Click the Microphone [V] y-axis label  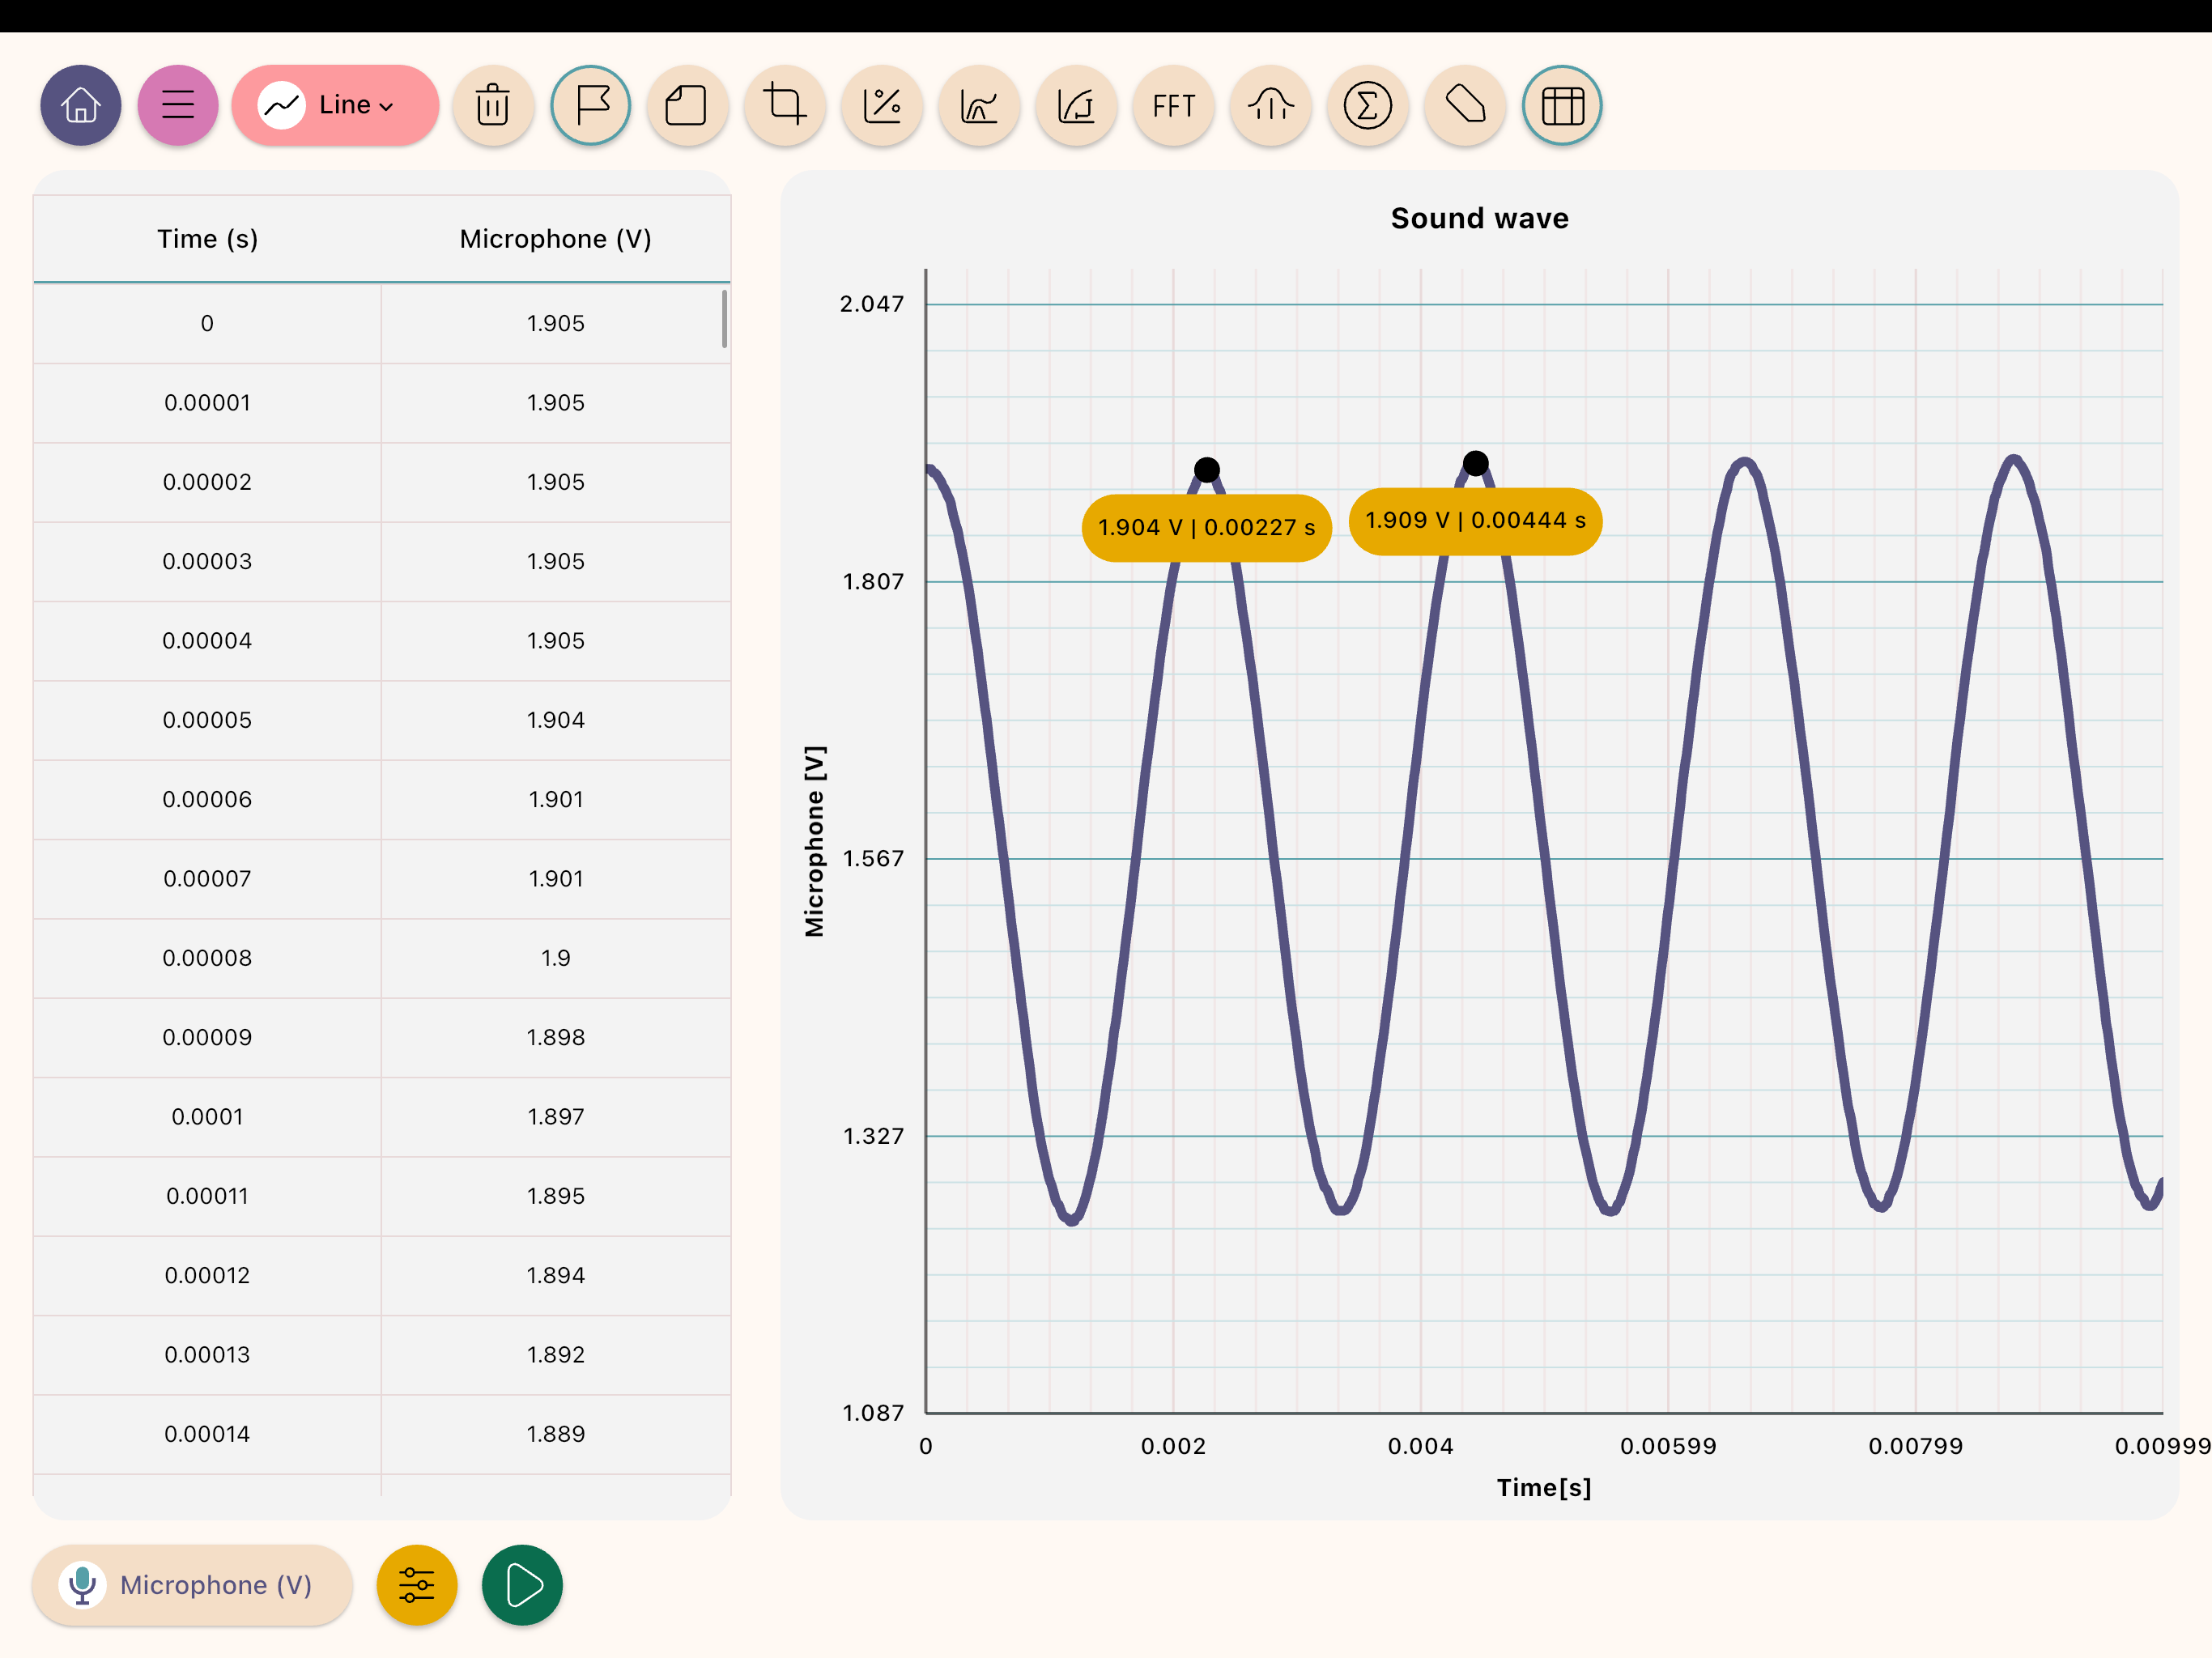815,841
